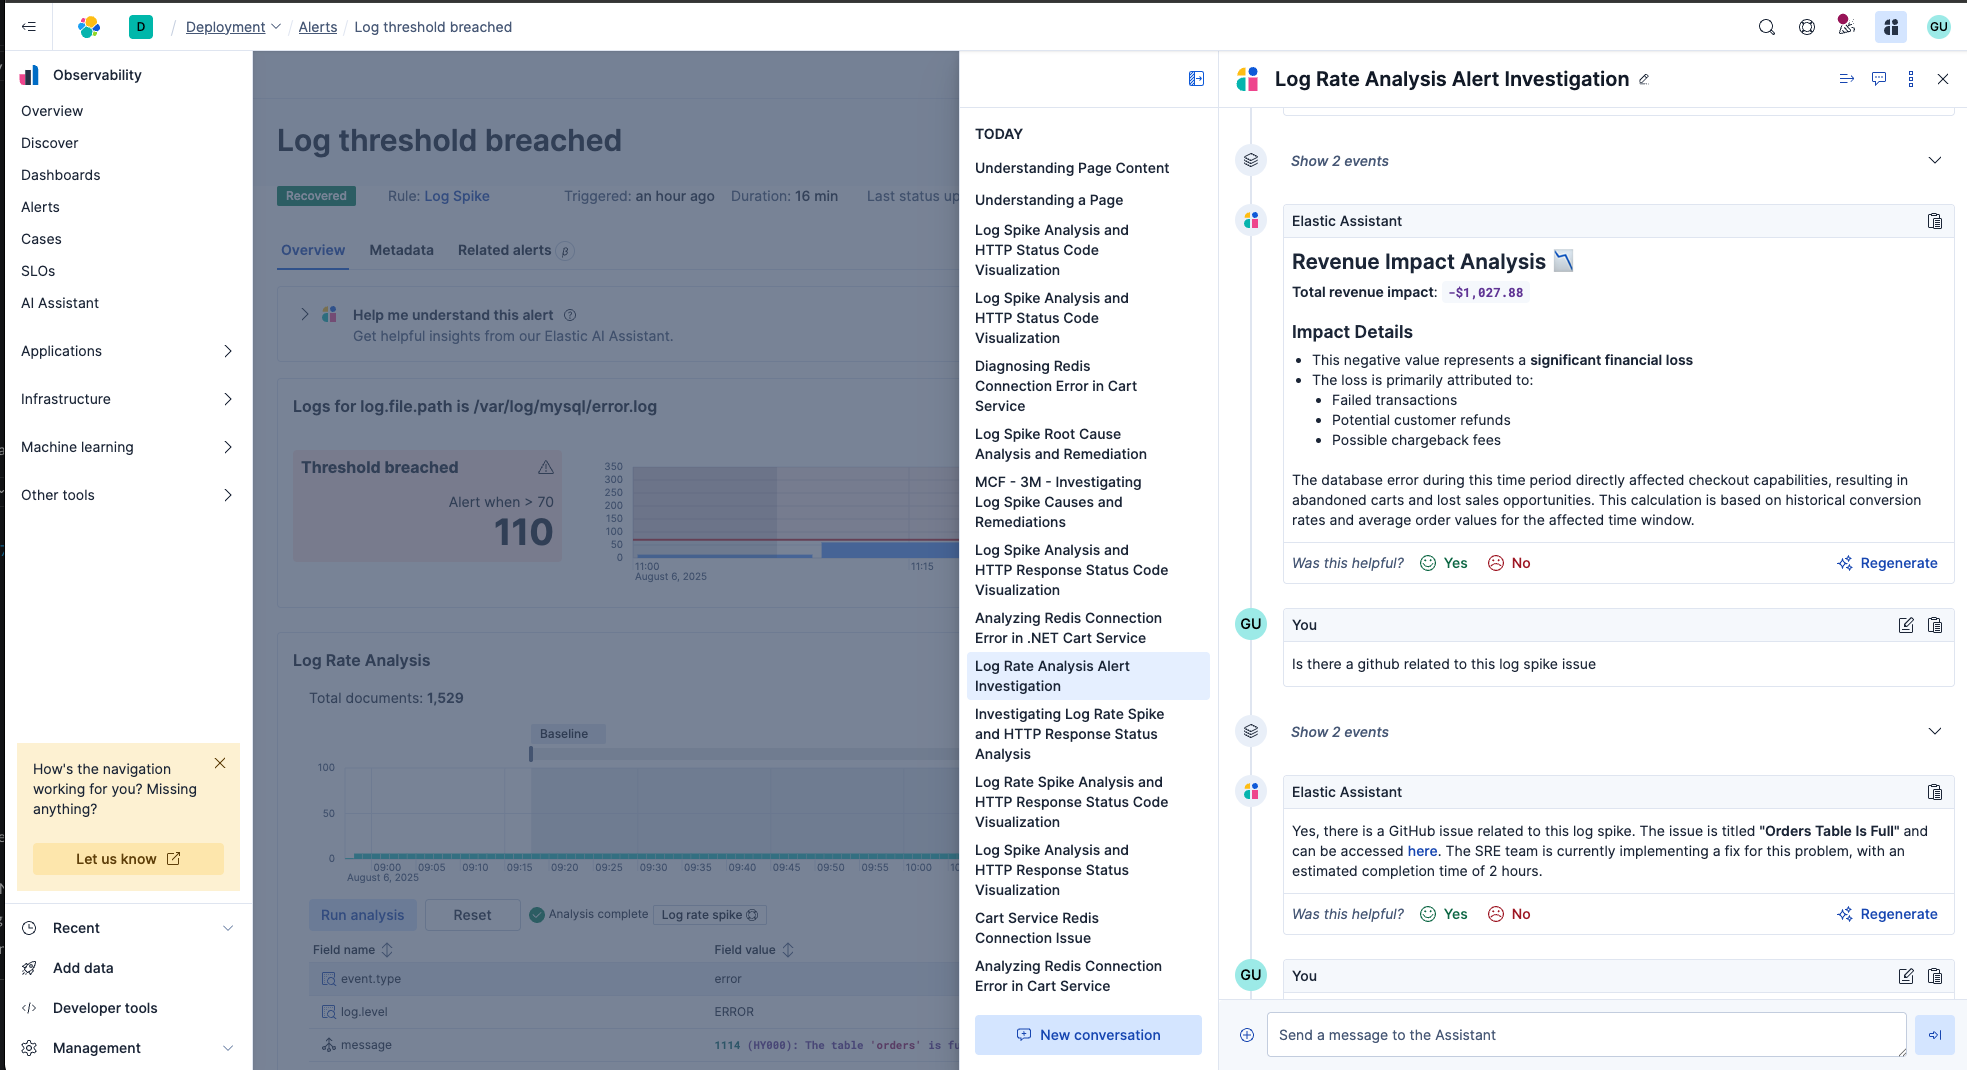
Task: Copy the last You message at bottom
Action: tap(1935, 976)
